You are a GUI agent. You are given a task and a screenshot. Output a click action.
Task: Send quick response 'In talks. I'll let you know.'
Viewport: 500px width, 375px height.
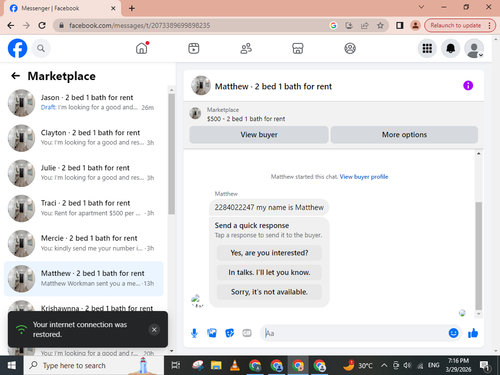(269, 272)
